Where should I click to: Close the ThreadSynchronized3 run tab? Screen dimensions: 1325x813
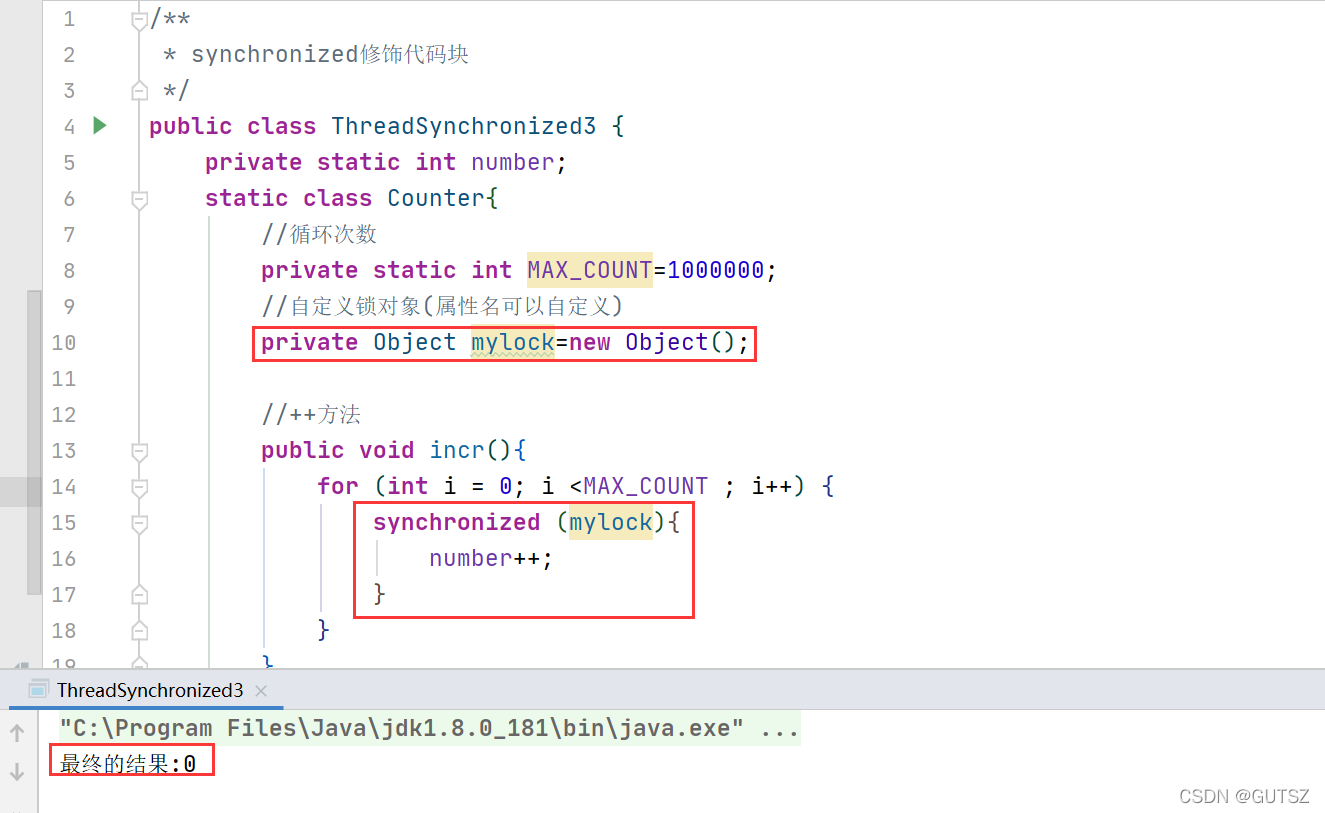pos(261,690)
